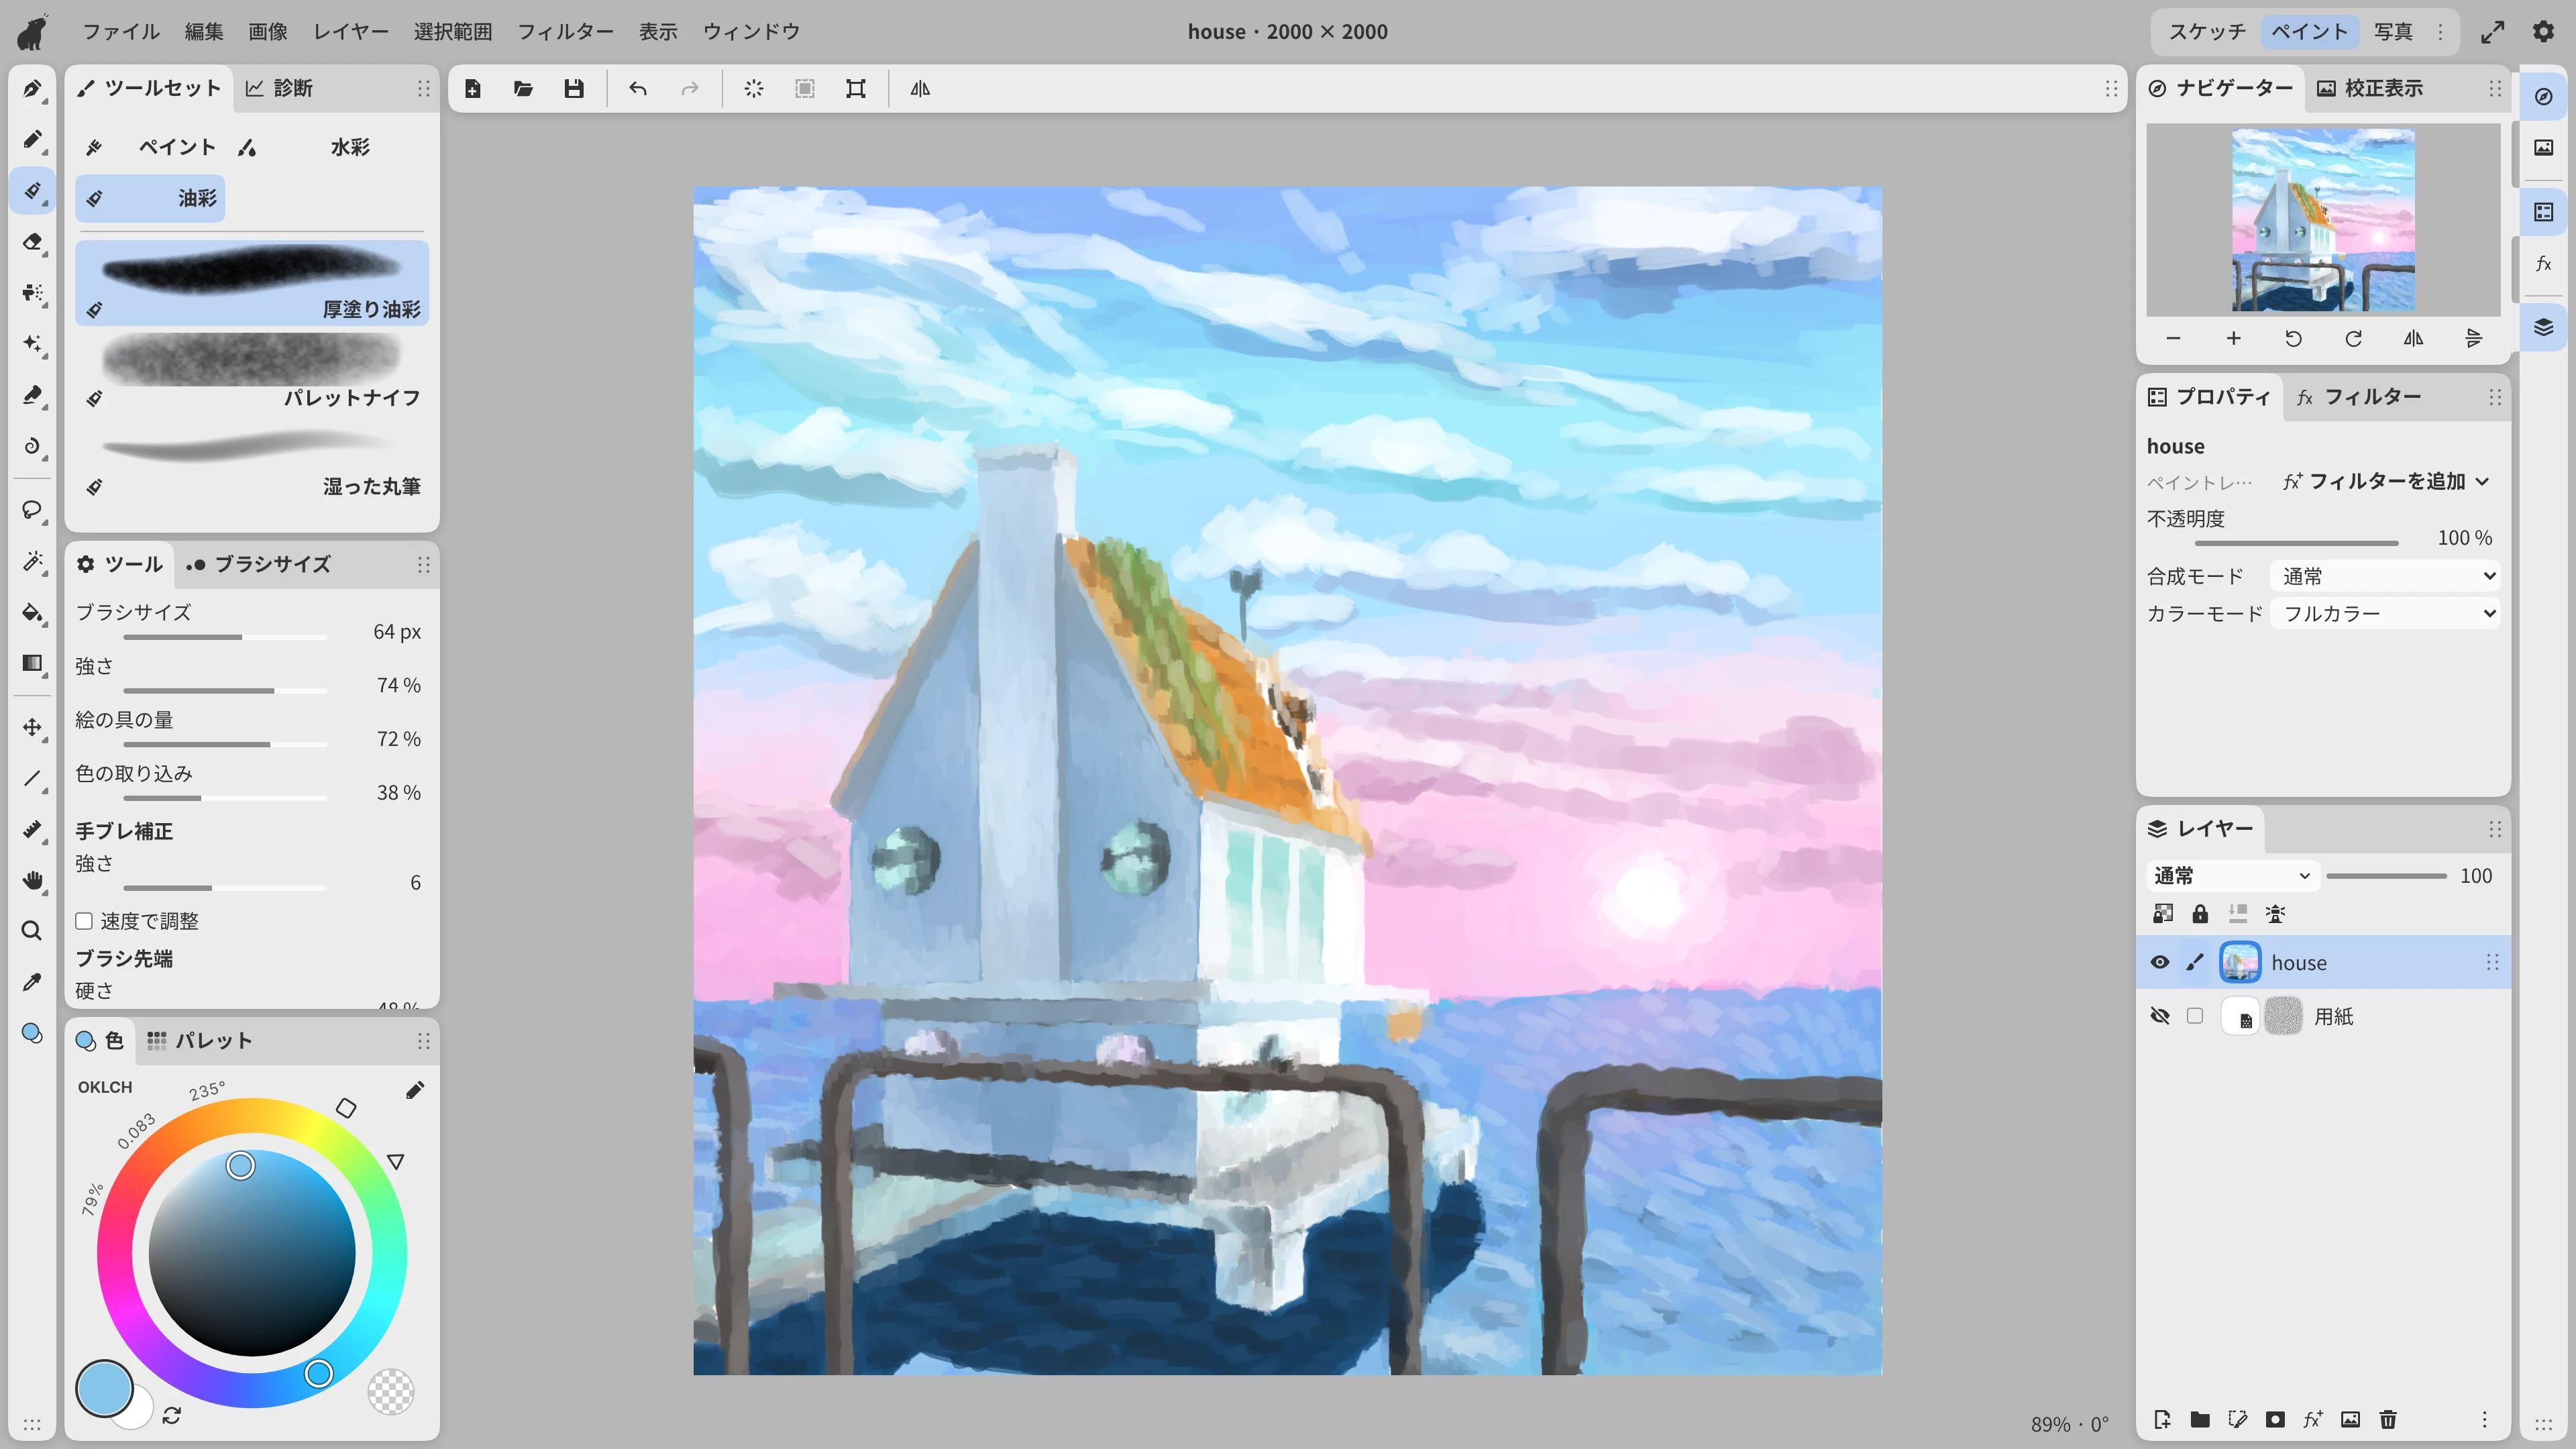This screenshot has width=2576, height=1449.
Task: Click the undo arrow
Action: 638,89
